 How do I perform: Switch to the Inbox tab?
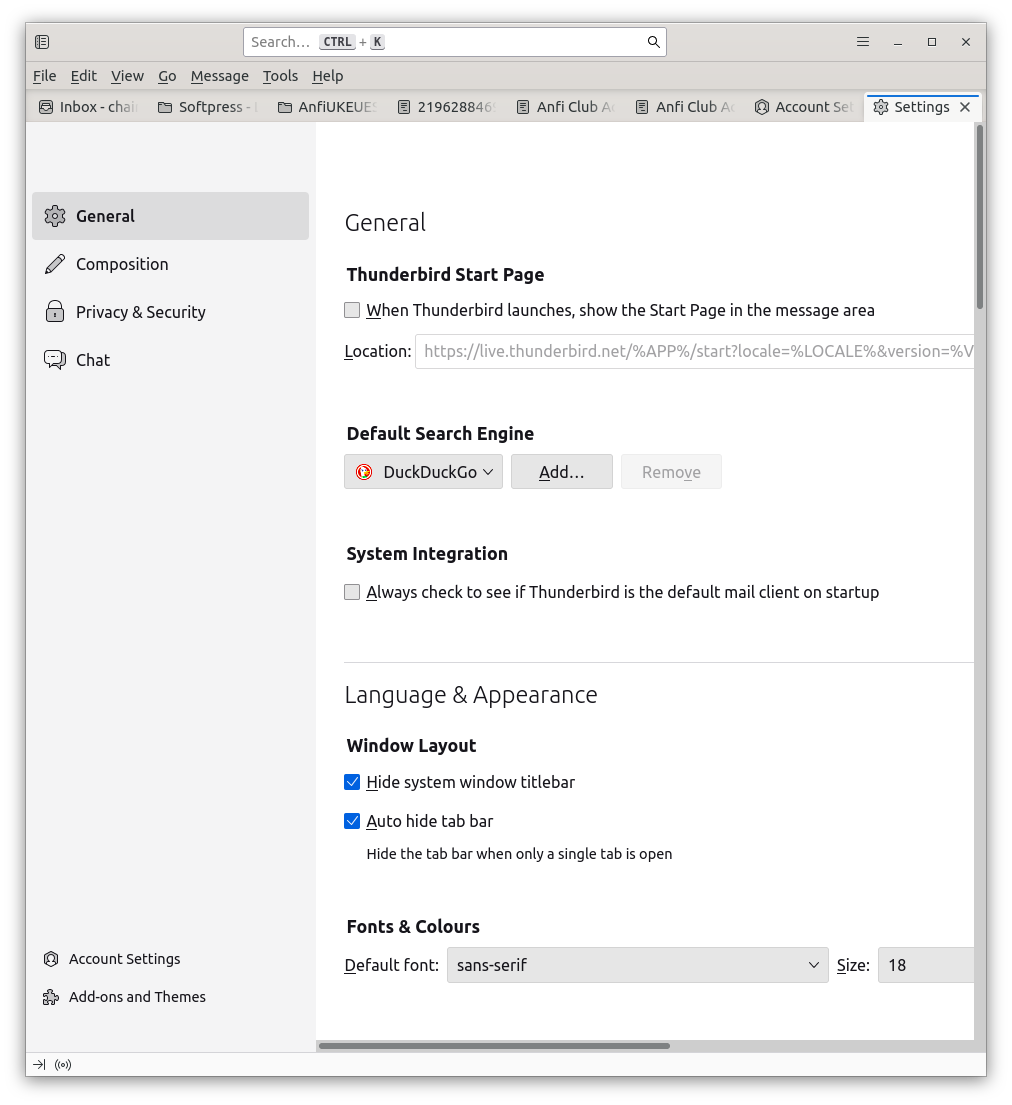[x=88, y=107]
